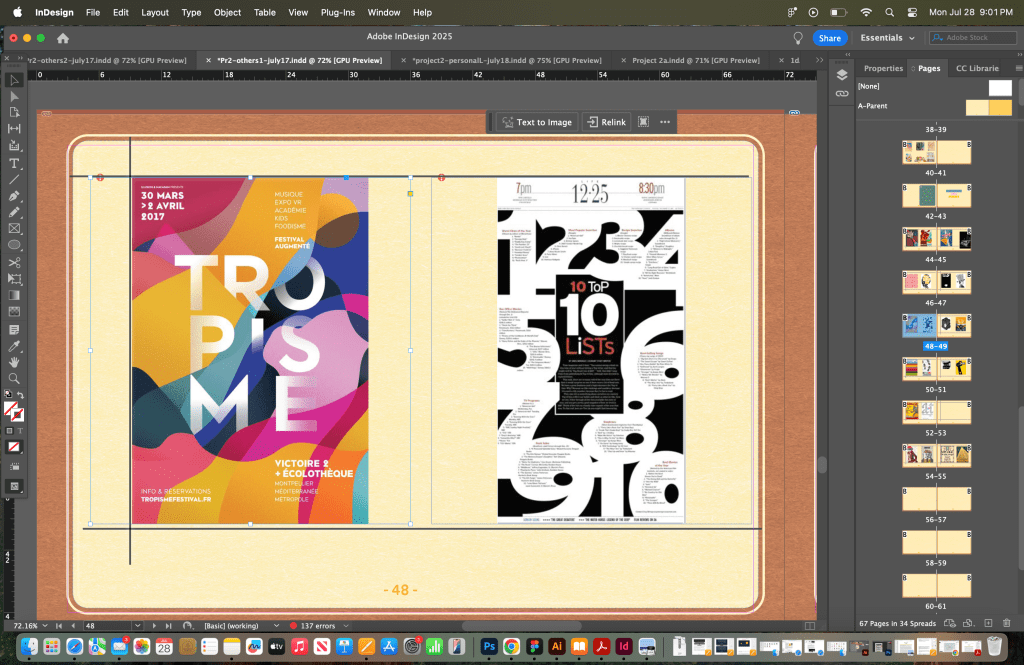Viewport: 1024px width, 665px height.
Task: Swap fill and stroke colors
Action: [21, 396]
